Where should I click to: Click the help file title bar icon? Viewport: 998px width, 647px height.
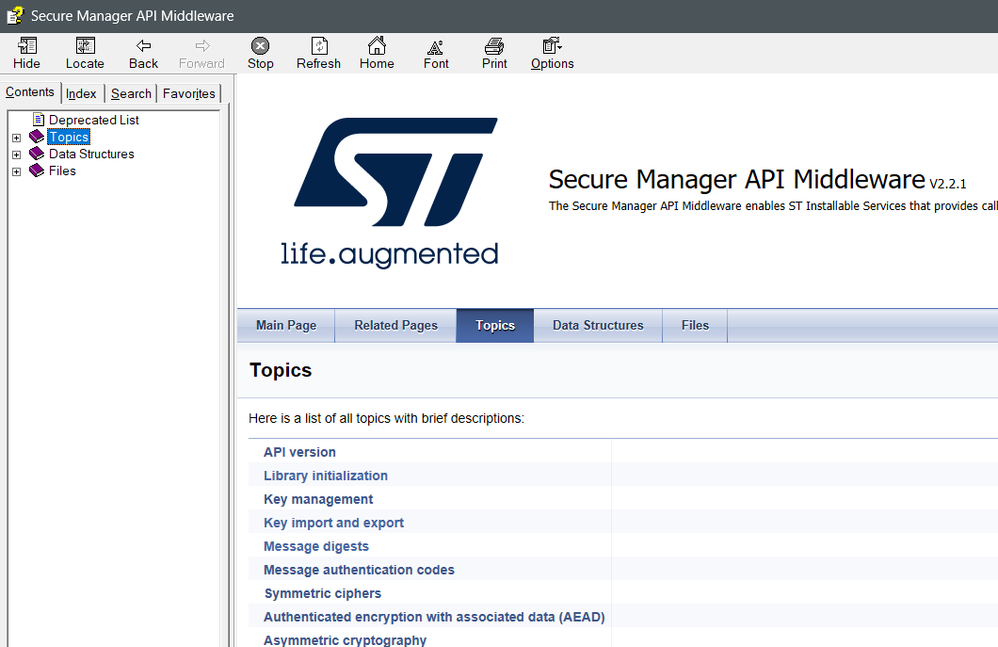(15, 15)
